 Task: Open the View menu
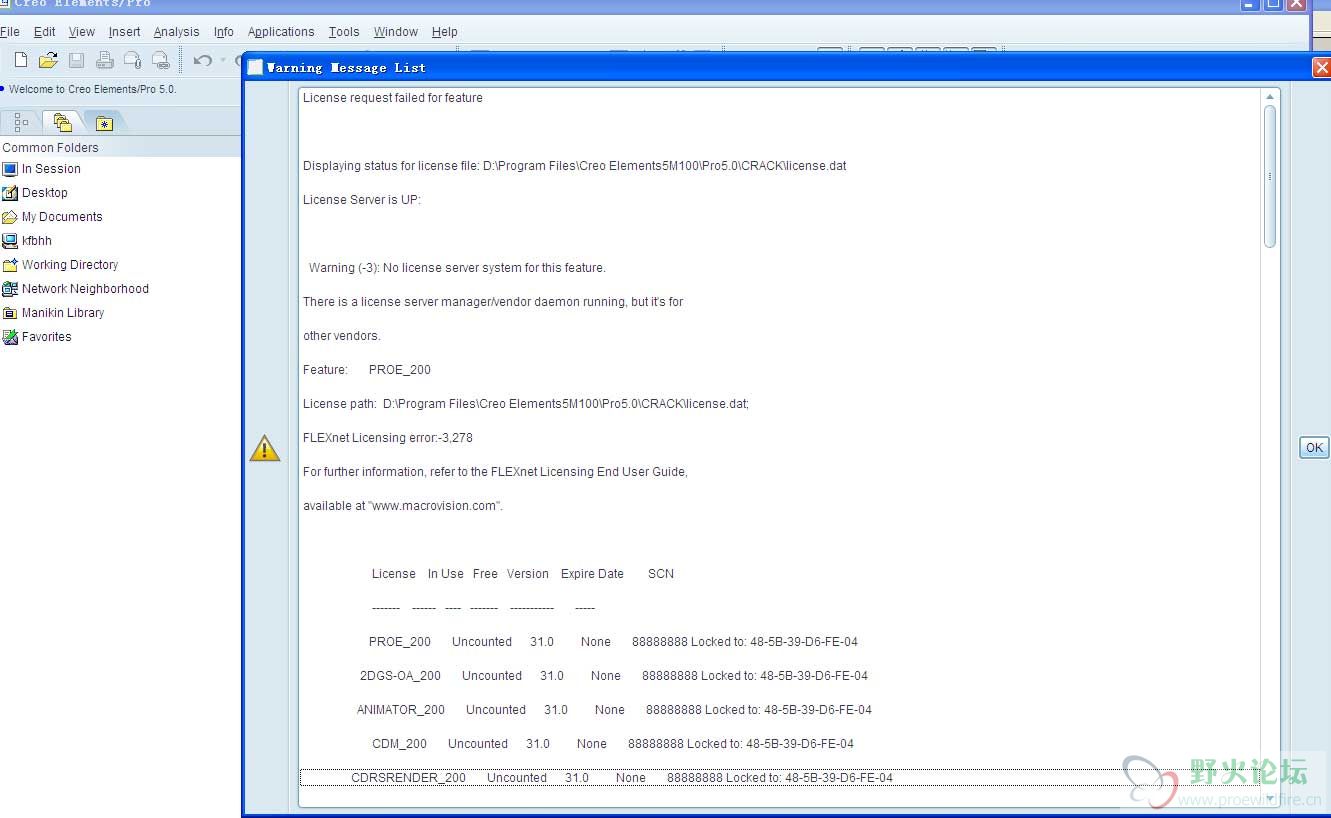coord(82,32)
